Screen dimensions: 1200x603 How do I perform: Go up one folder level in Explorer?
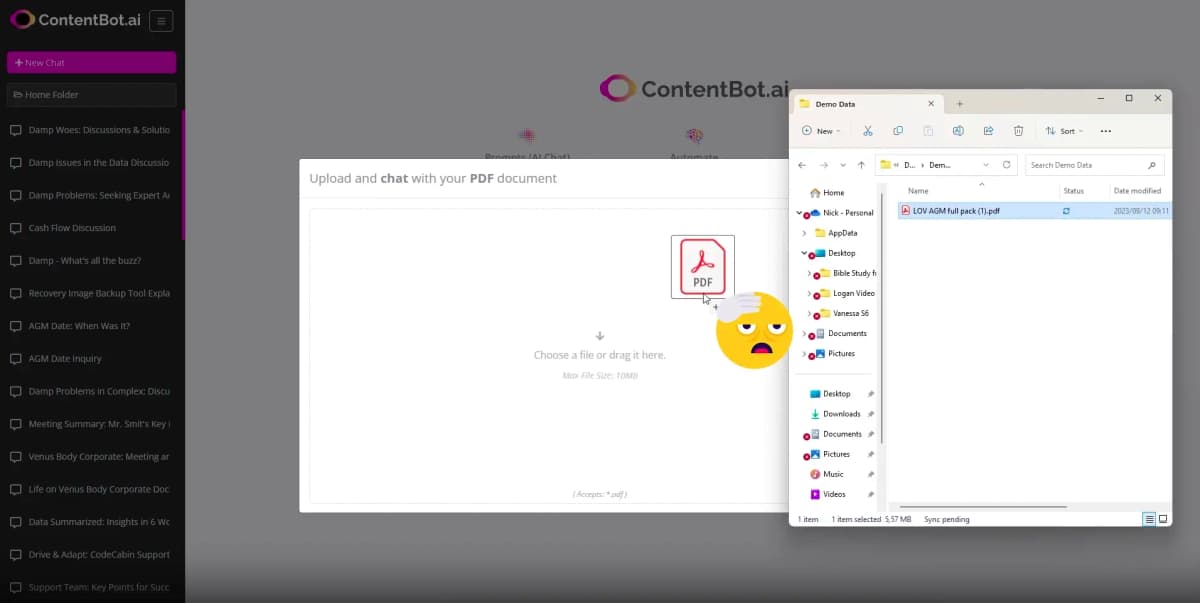click(861, 165)
